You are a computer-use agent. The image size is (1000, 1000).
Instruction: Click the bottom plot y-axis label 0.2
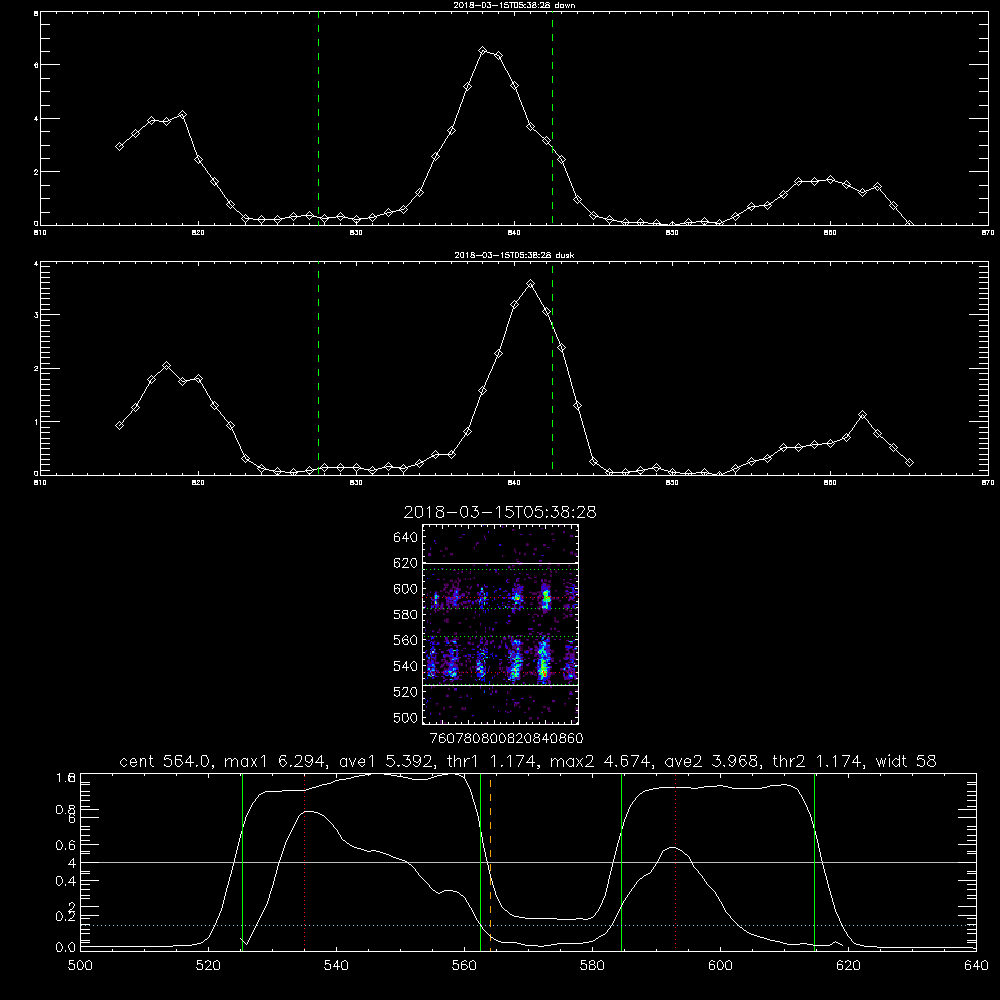65,916
